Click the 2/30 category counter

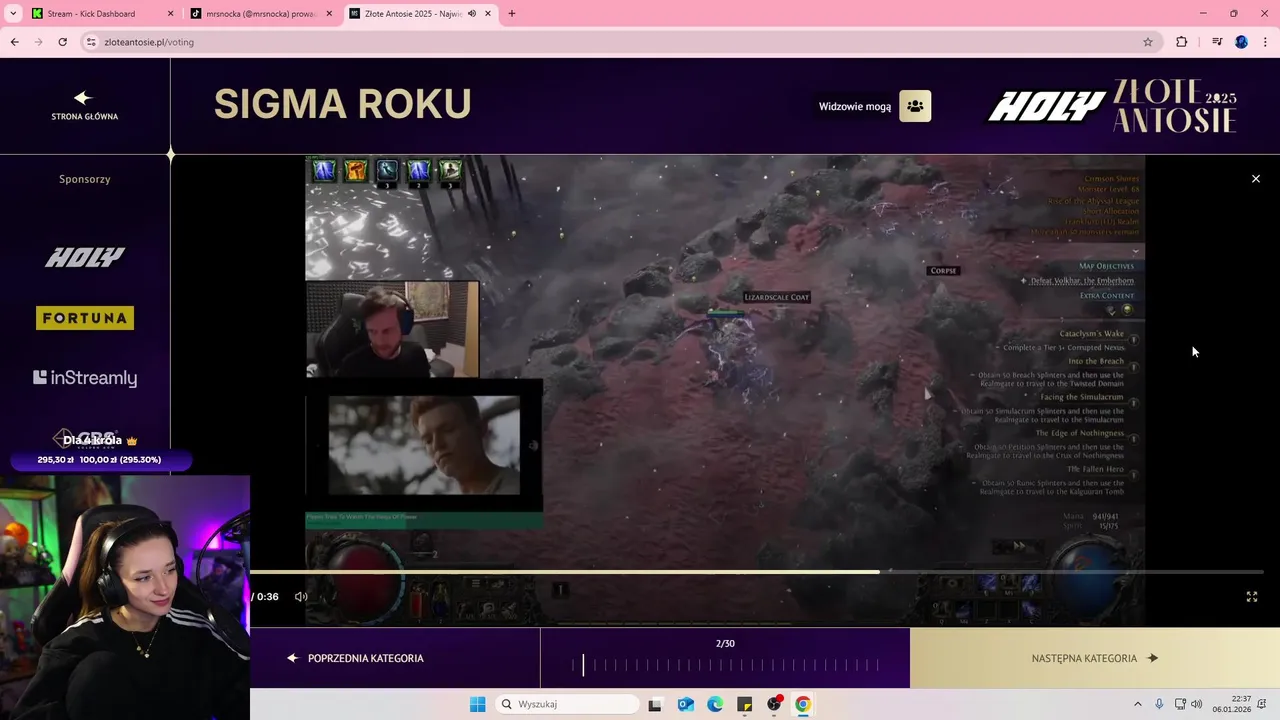pyautogui.click(x=725, y=644)
